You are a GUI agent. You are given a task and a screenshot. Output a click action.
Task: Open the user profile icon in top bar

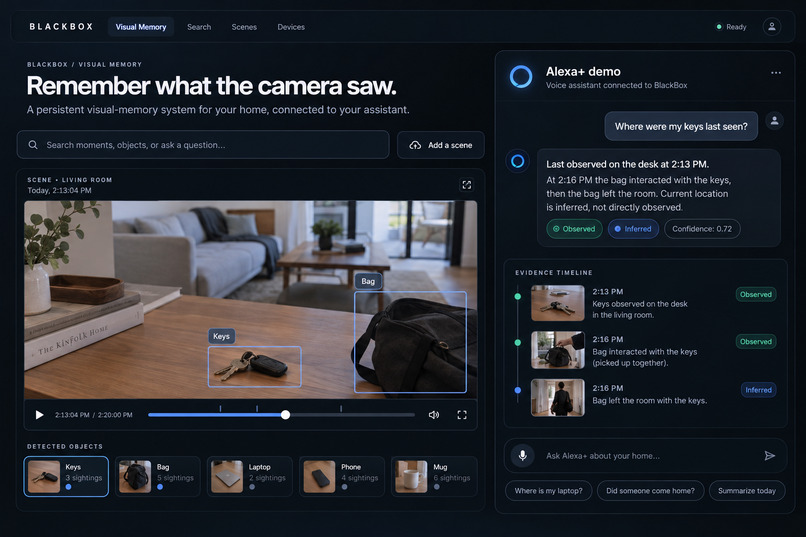pos(772,27)
